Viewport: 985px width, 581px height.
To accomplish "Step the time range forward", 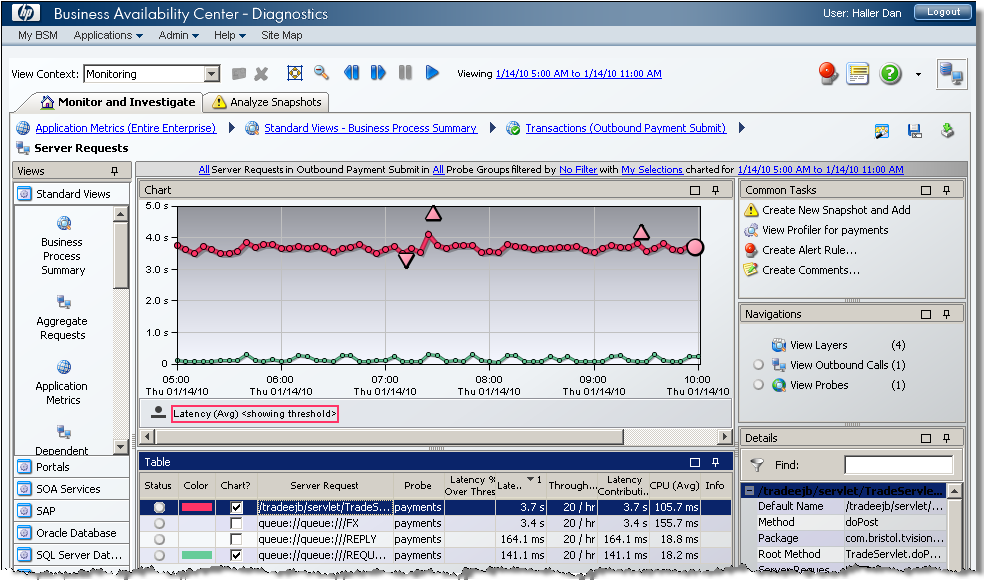I will tap(378, 73).
